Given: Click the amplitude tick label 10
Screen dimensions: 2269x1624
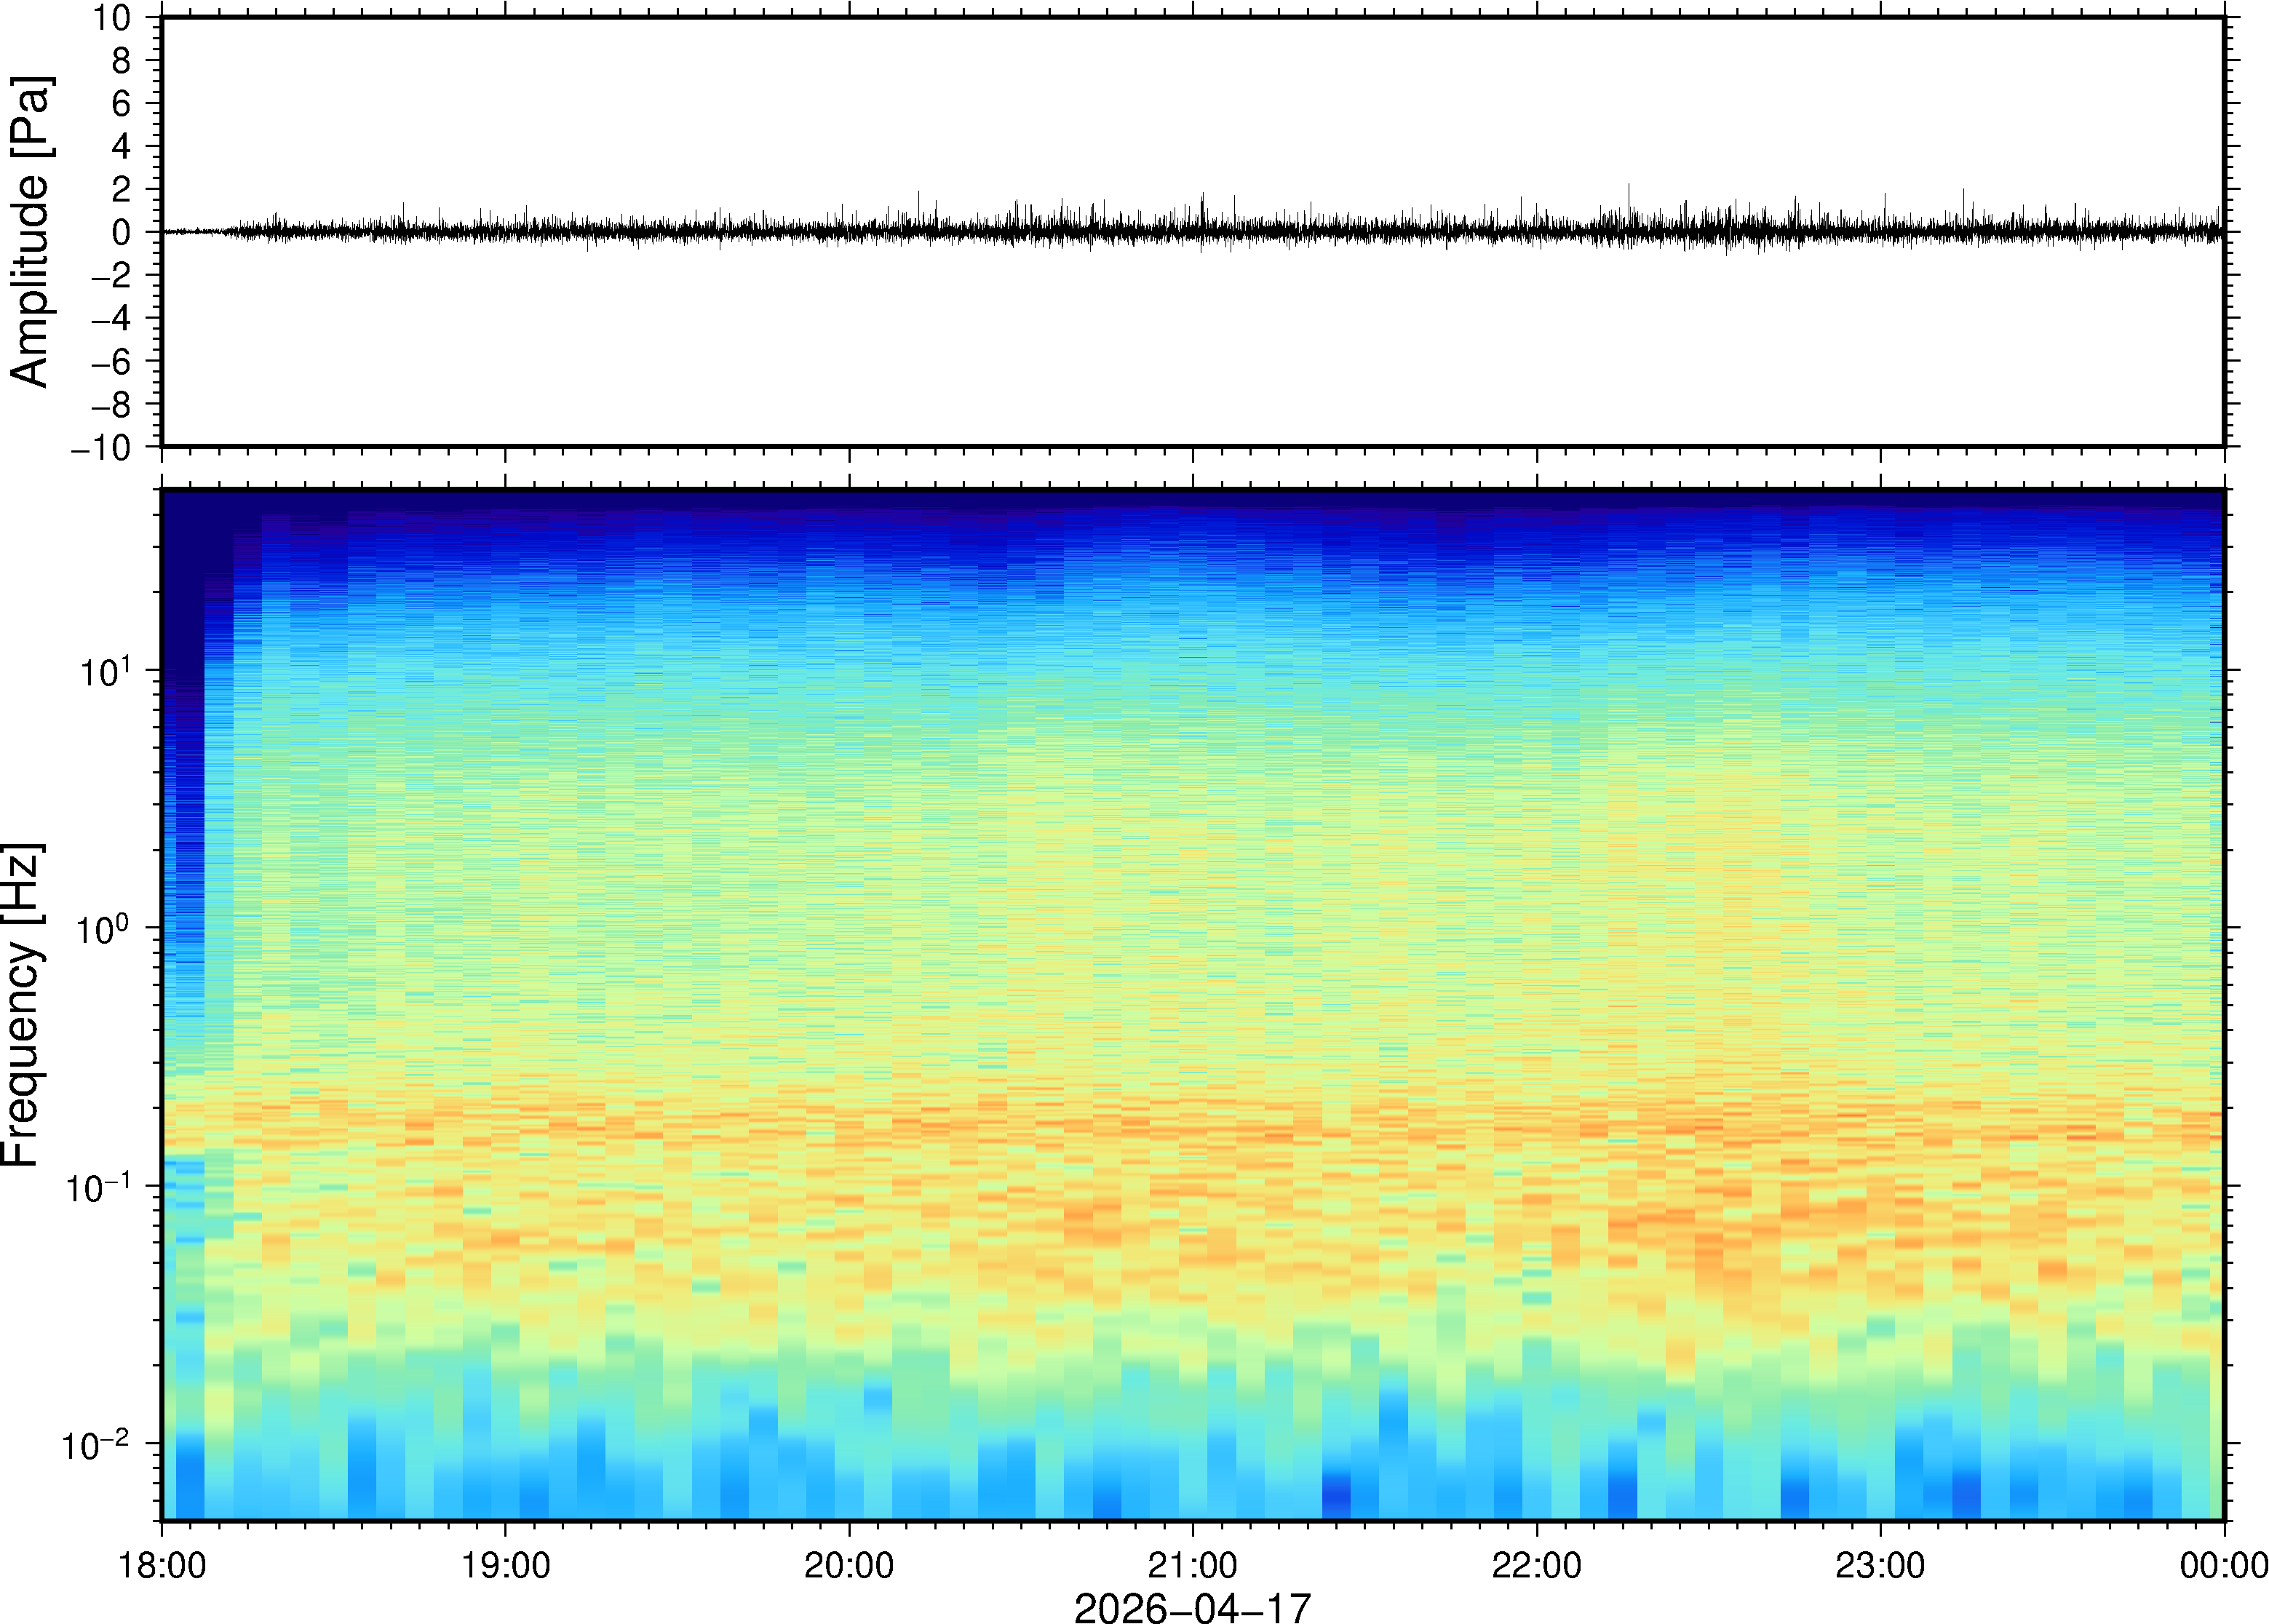Looking at the screenshot, I should click(x=112, y=17).
